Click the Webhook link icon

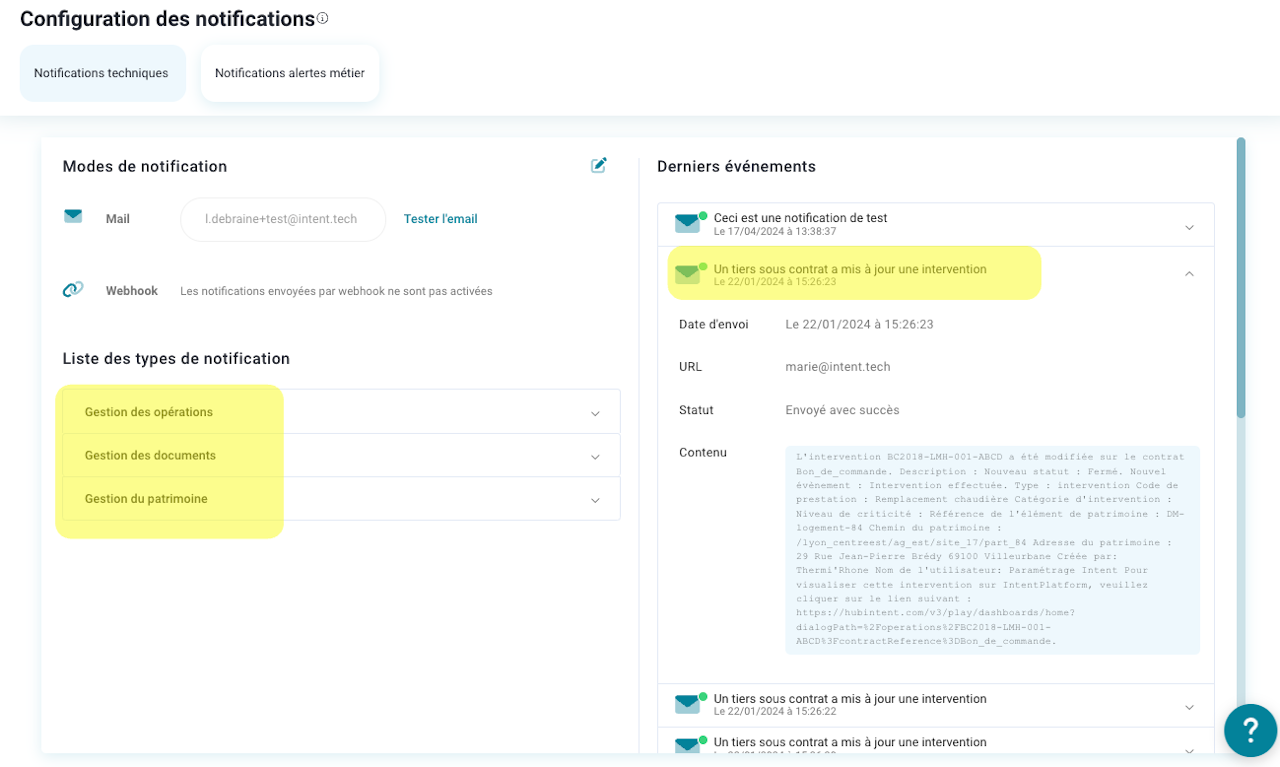pos(73,290)
